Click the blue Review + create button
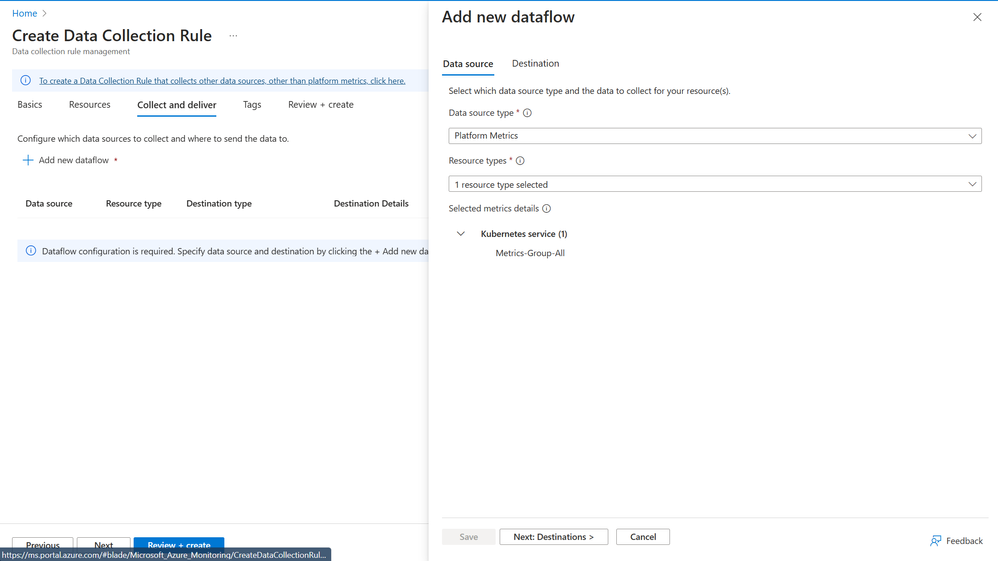This screenshot has height=561, width=998. [179, 544]
